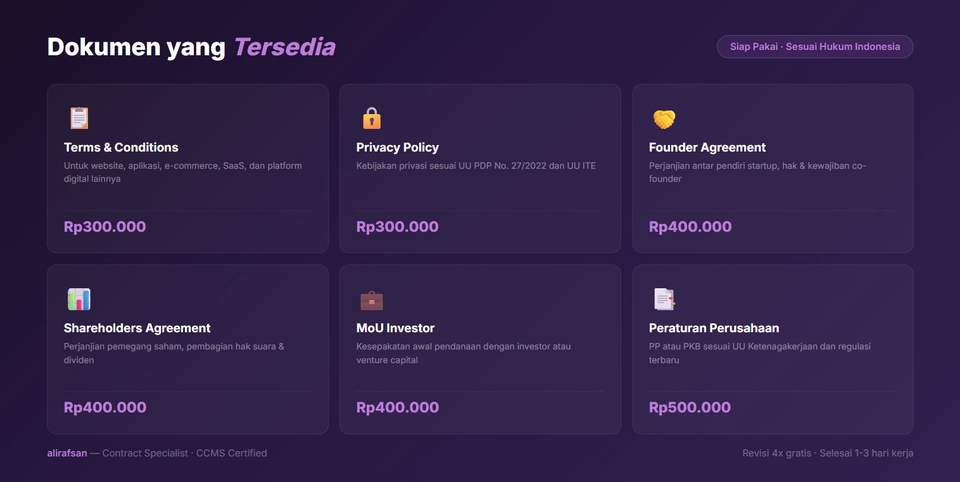Open the Founder Agreement heading

[707, 147]
